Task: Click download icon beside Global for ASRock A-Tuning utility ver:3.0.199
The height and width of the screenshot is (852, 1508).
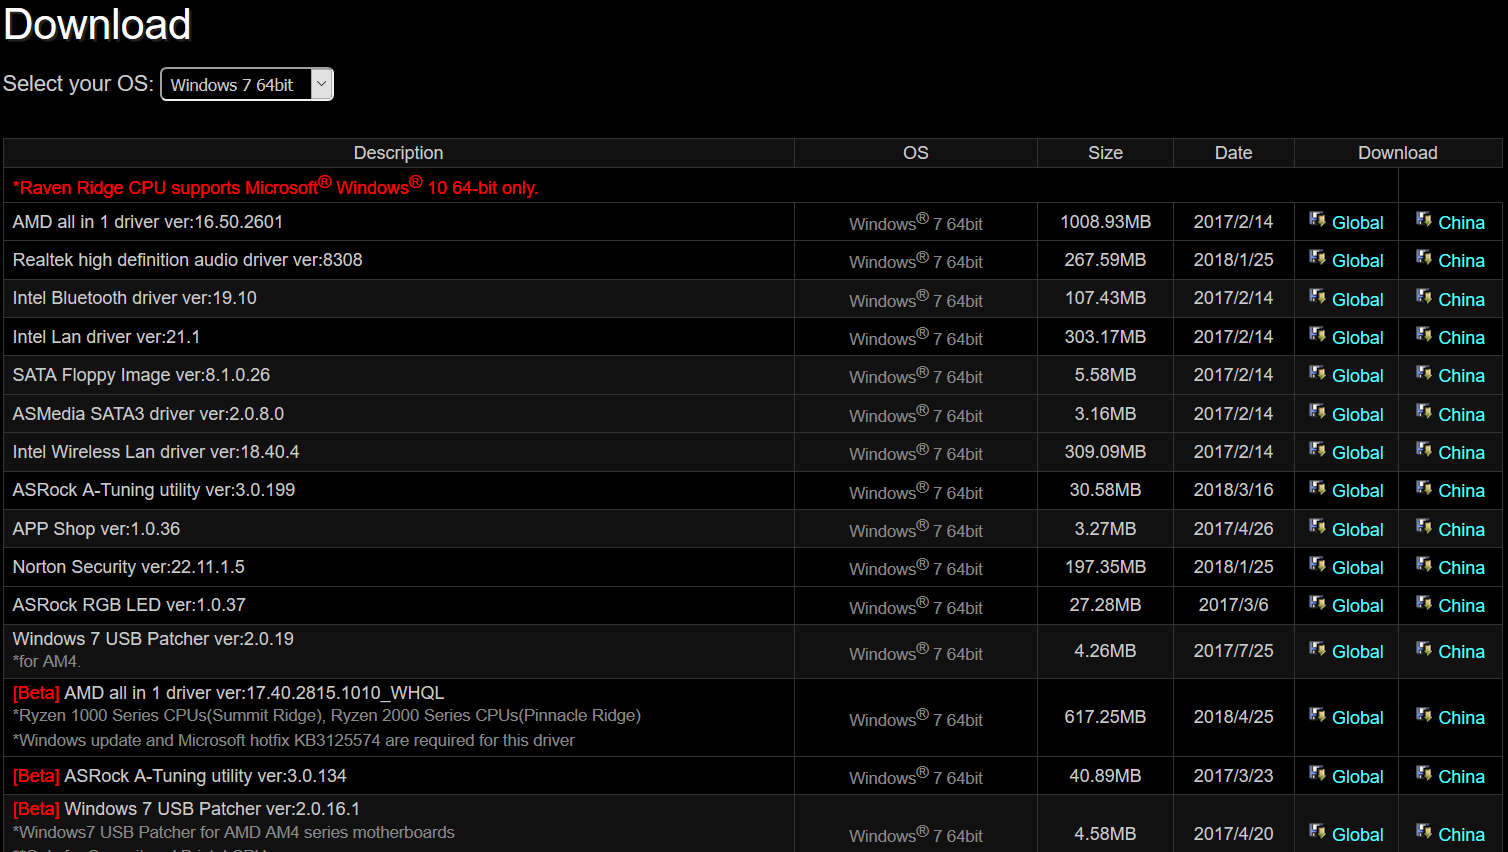Action: tap(1317, 488)
